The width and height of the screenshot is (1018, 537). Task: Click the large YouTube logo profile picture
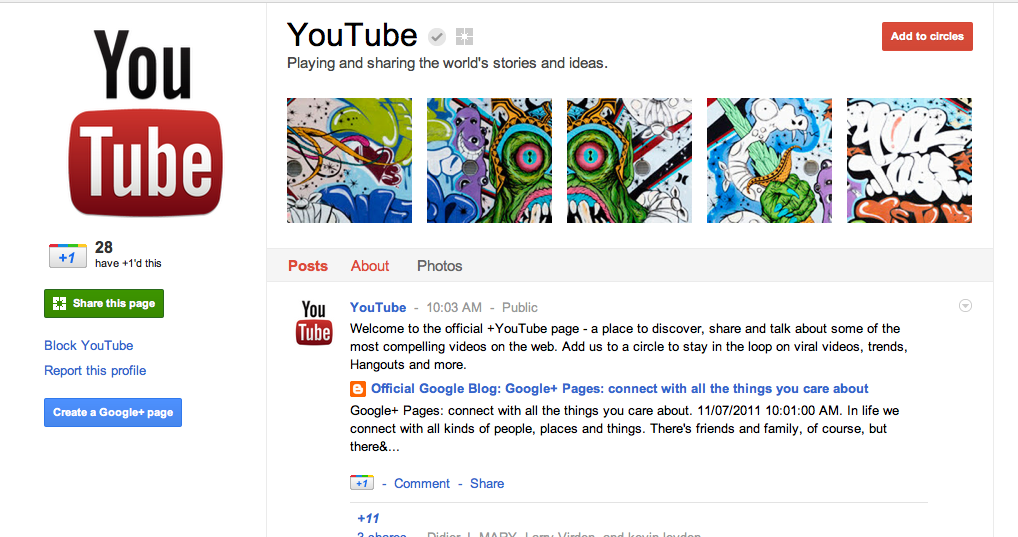pos(145,122)
